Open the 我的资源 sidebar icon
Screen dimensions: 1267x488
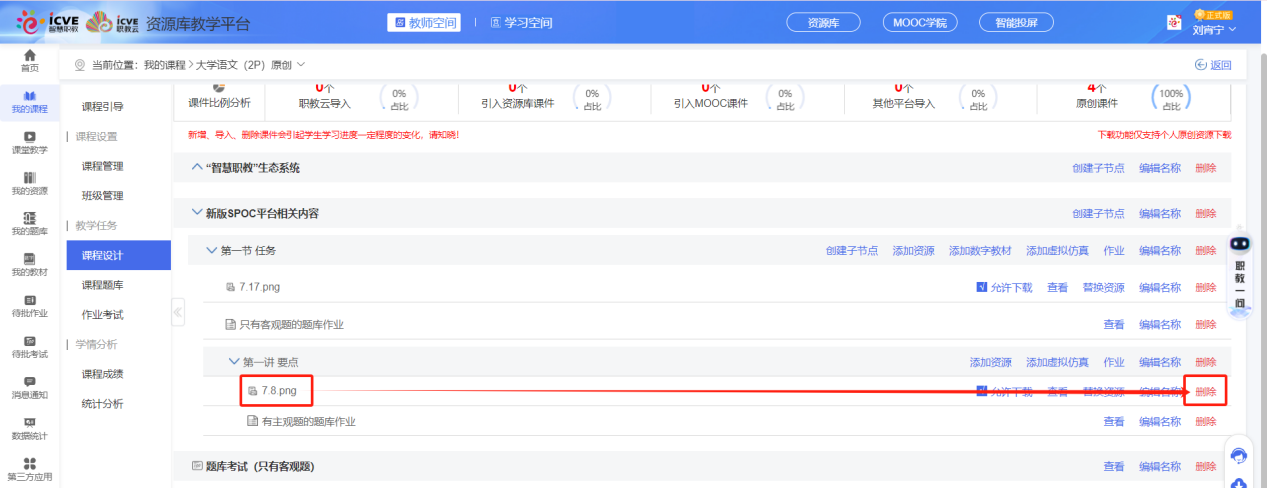(x=30, y=183)
